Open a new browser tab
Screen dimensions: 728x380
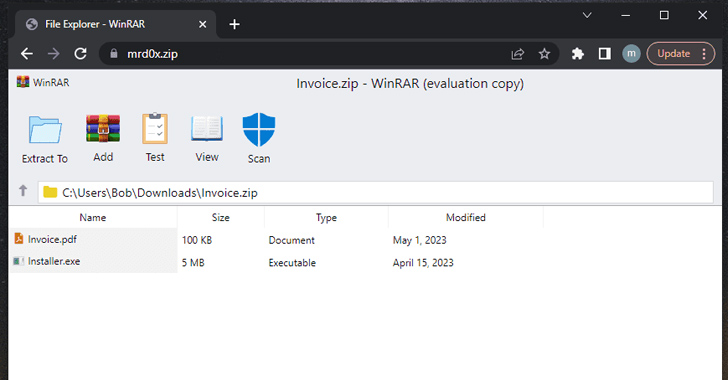click(x=234, y=24)
